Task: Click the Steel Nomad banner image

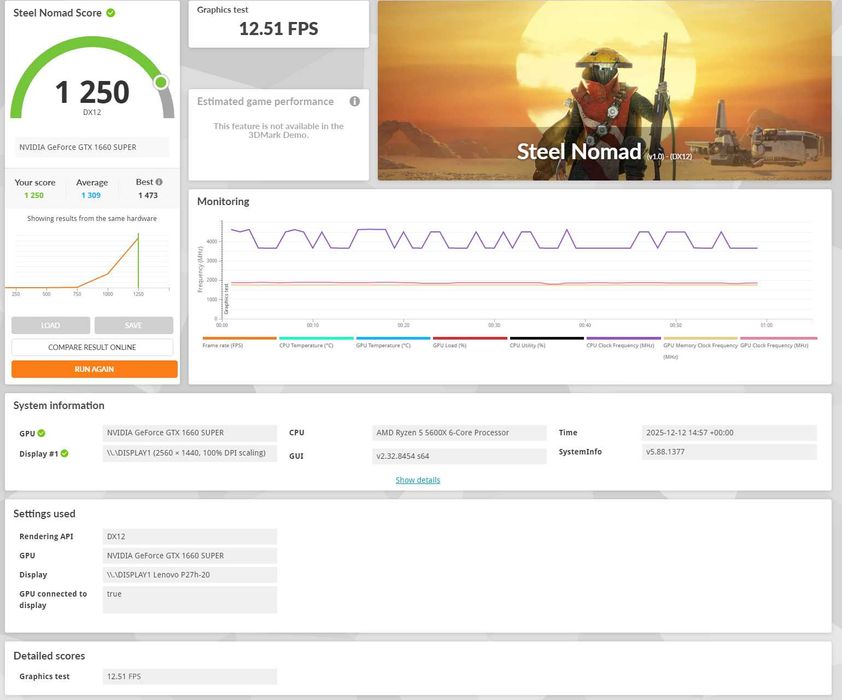Action: 605,90
